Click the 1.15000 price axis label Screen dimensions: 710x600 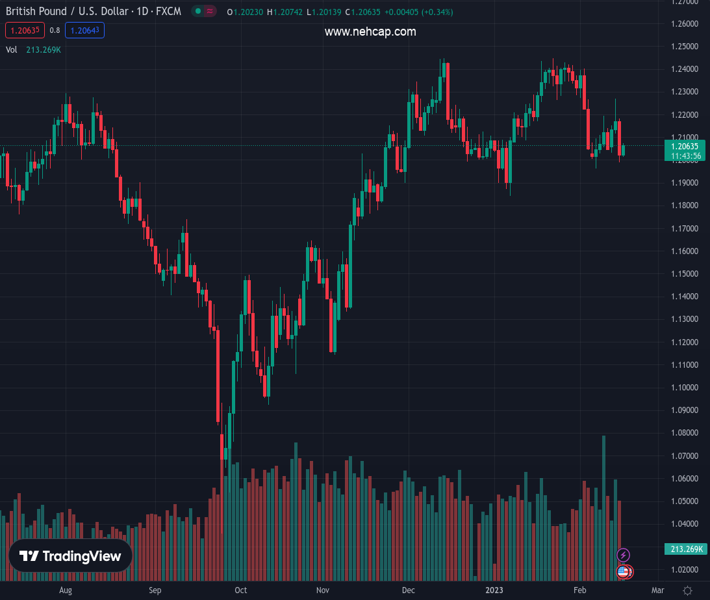point(685,274)
